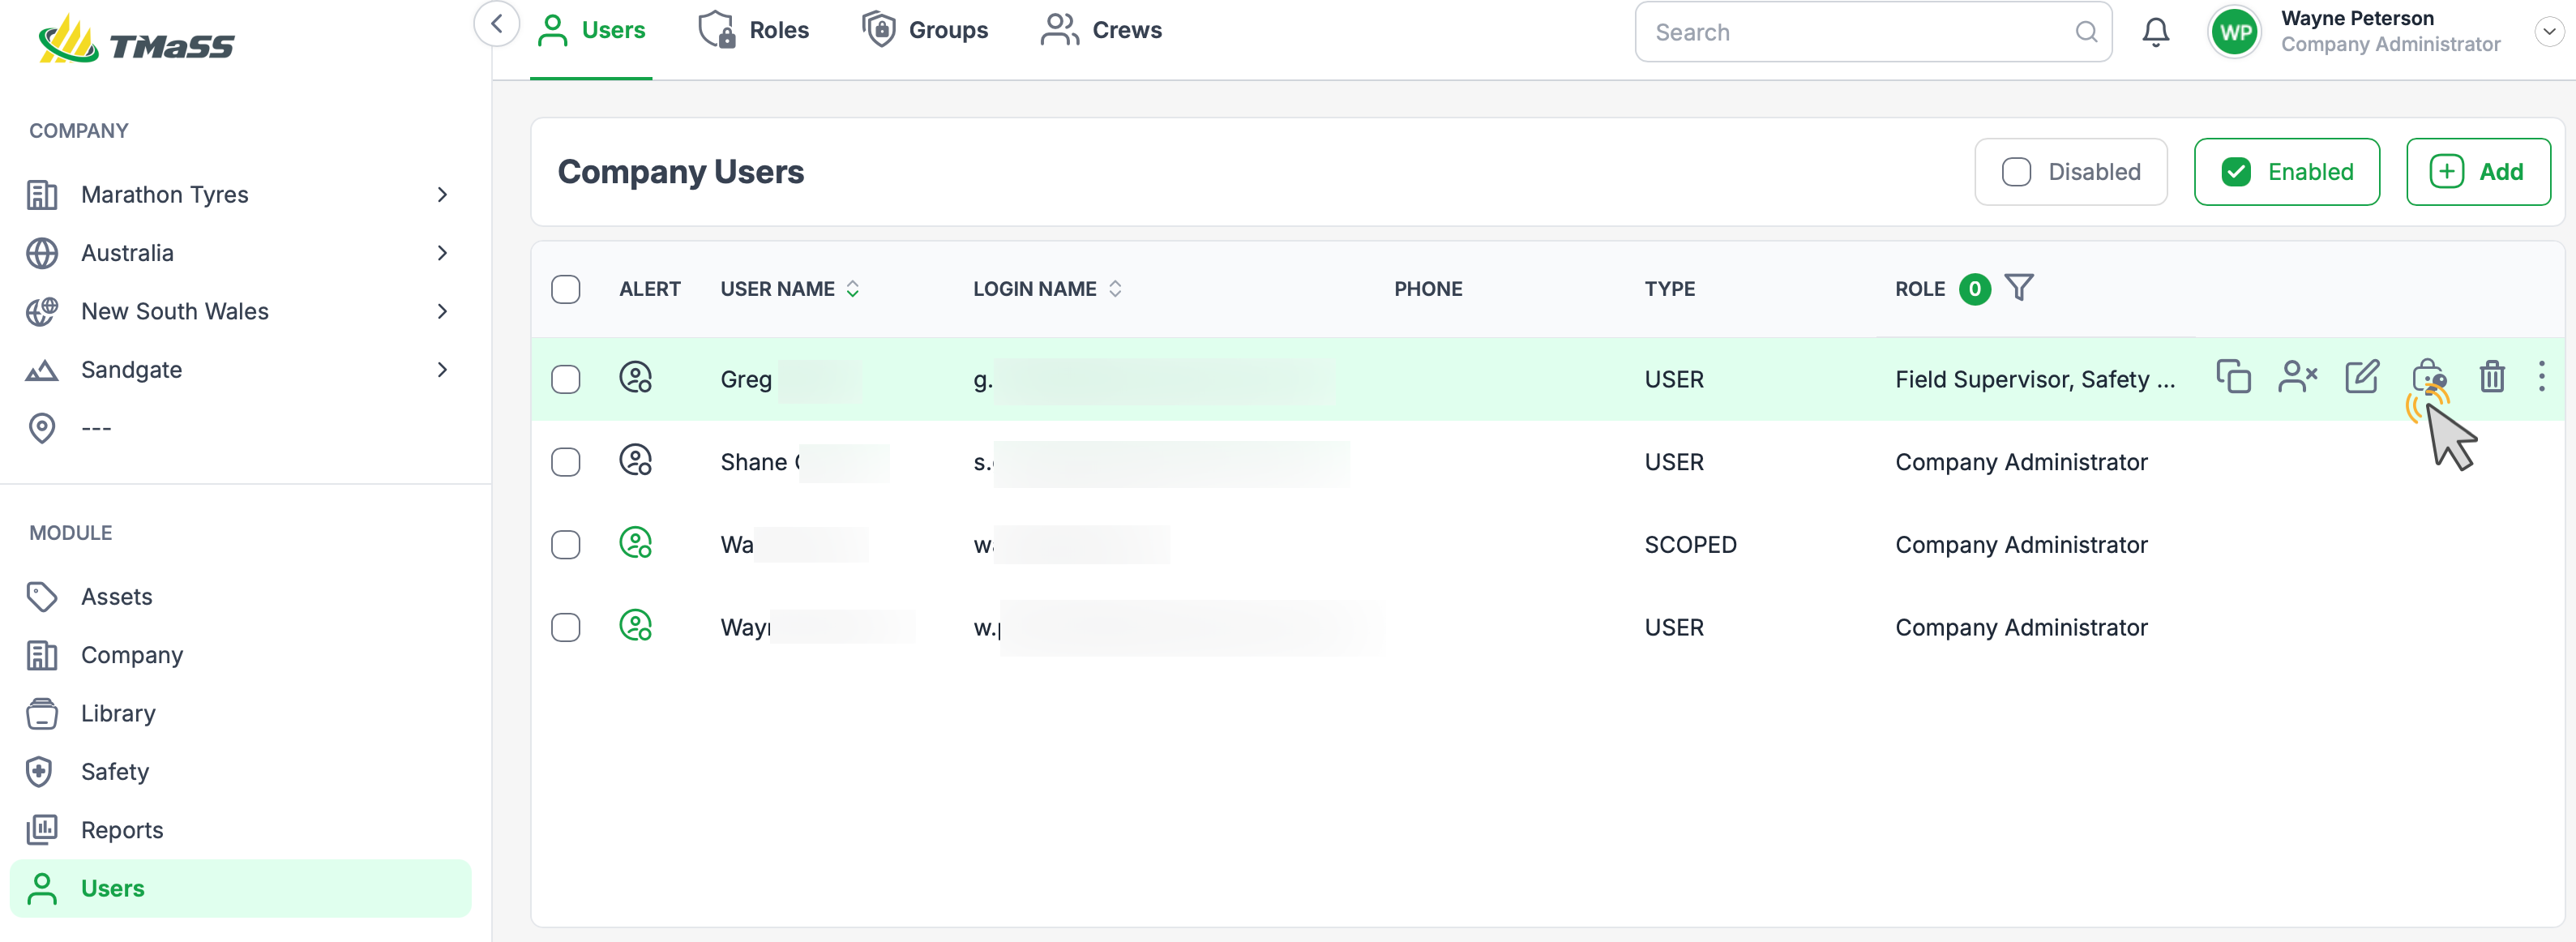Viewport: 2576px width, 942px height.
Task: Open the Safety module link
Action: pyautogui.click(x=115, y=772)
